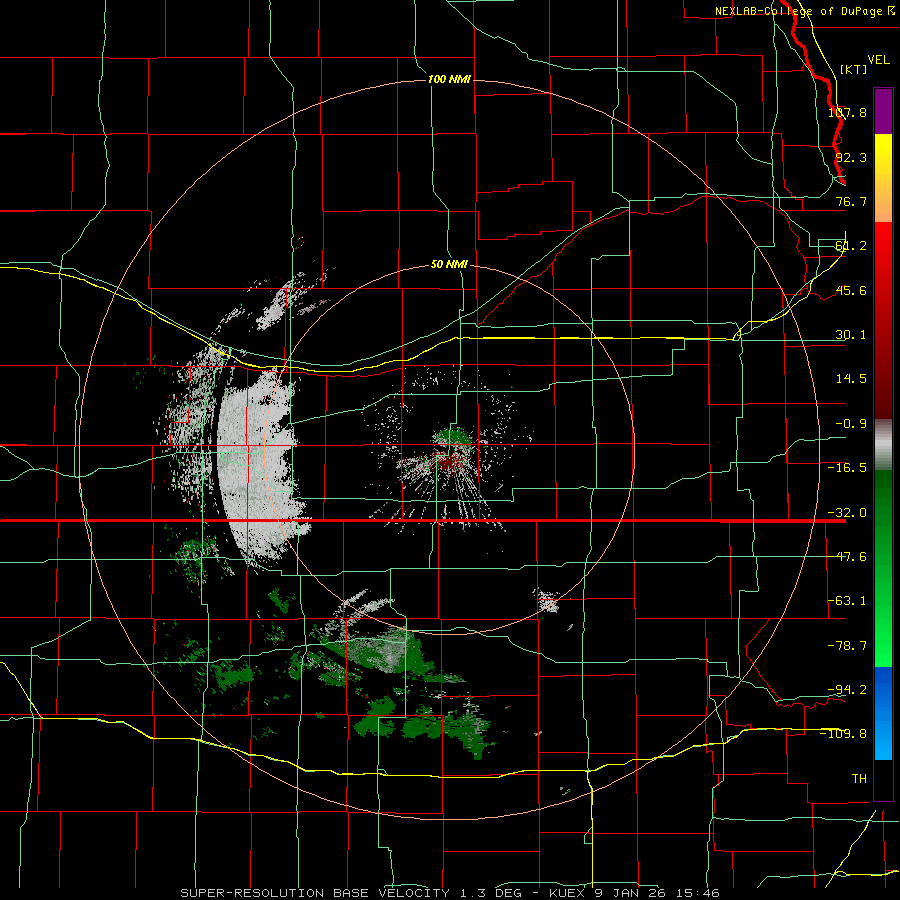Select the 45.6 velocity scale value
This screenshot has height=900, width=900.
point(851,290)
